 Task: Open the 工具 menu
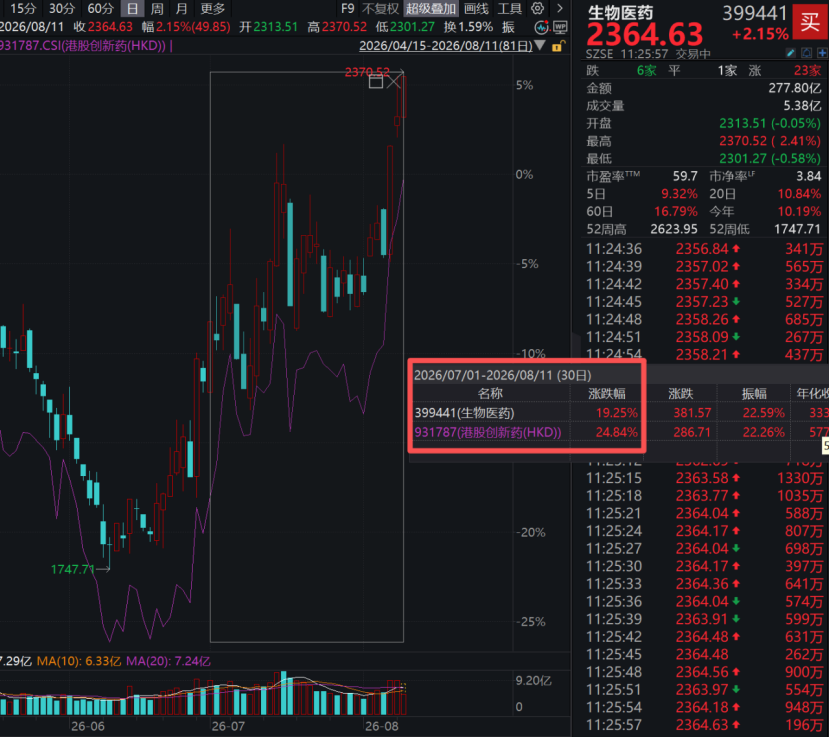click(x=510, y=8)
